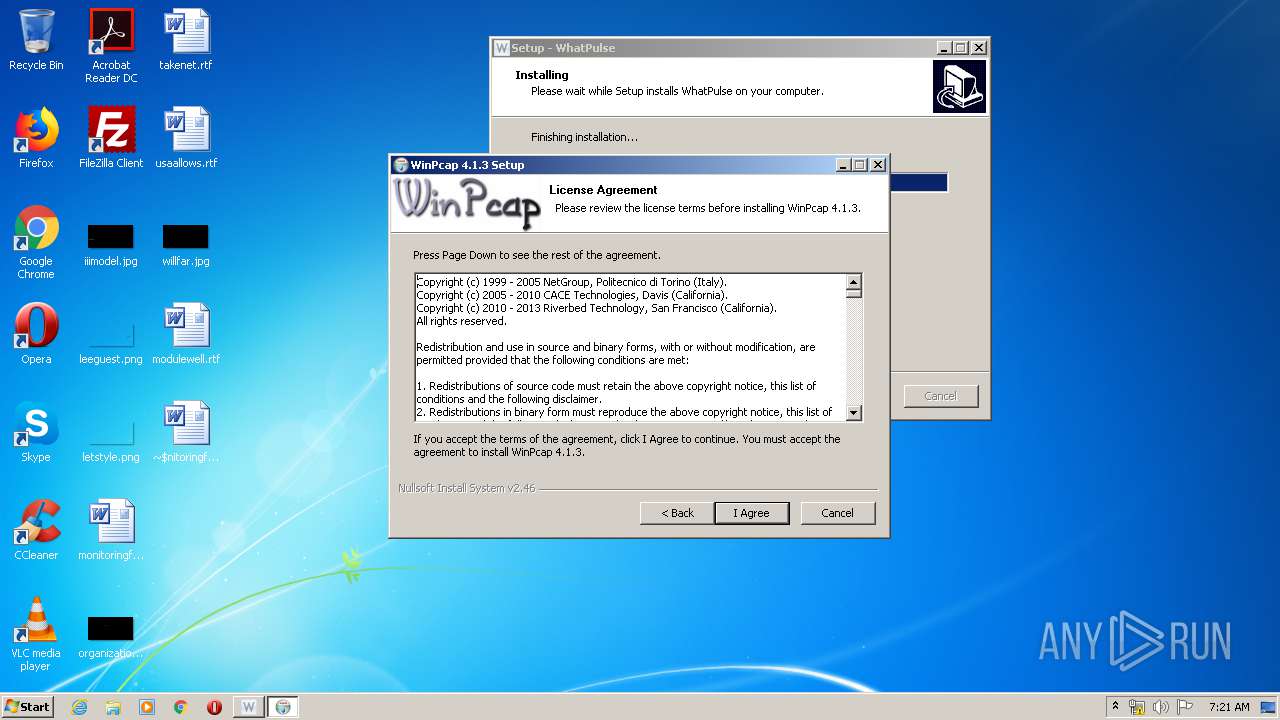1280x720 pixels.
Task: Open media player taskbar icon
Action: 147,707
